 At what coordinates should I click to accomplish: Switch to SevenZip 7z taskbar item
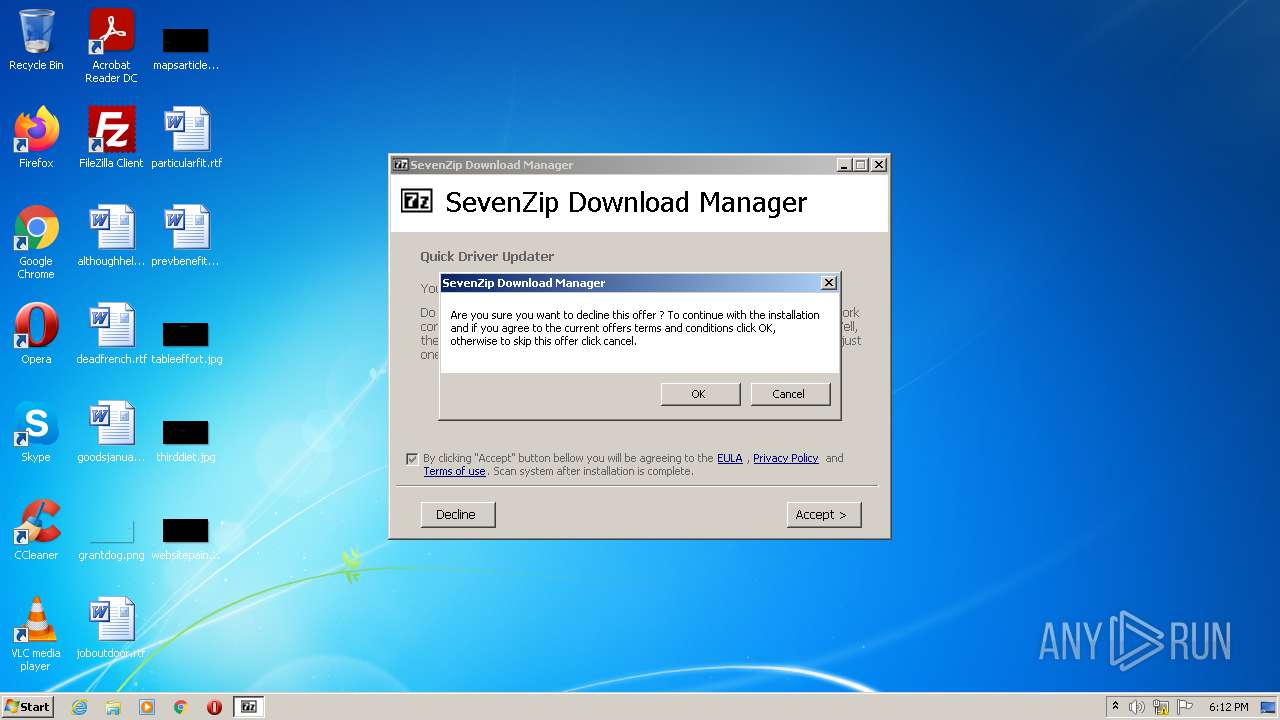pos(249,707)
